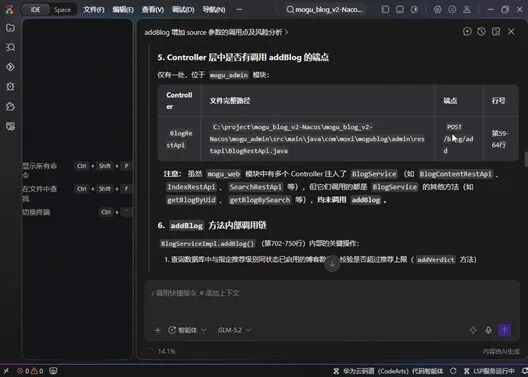Click the robot icon in the status bar
This screenshot has height=377, width=528.
[x=54, y=371]
